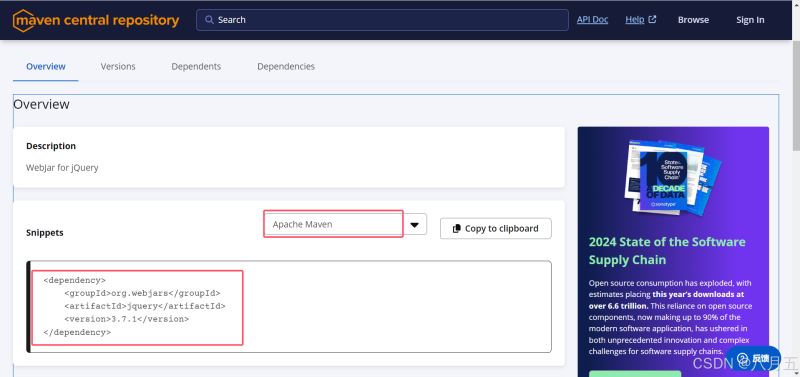Screen dimensions: 800x377
Task: Click the page vertical scrollbar thumb
Action: point(796,97)
